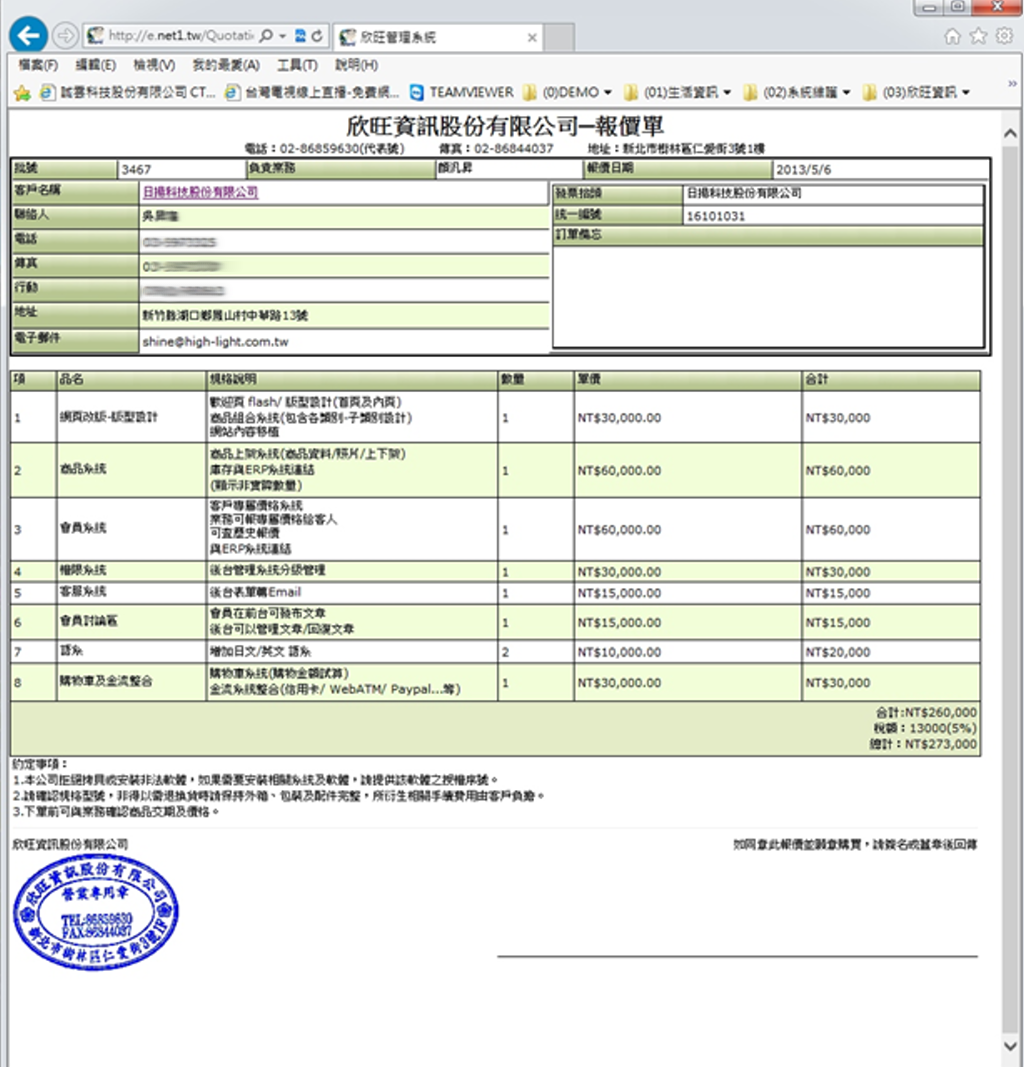The width and height of the screenshot is (1024, 1067).
Task: Click item name 客服系統 in row 5
Action: pyautogui.click(x=83, y=591)
